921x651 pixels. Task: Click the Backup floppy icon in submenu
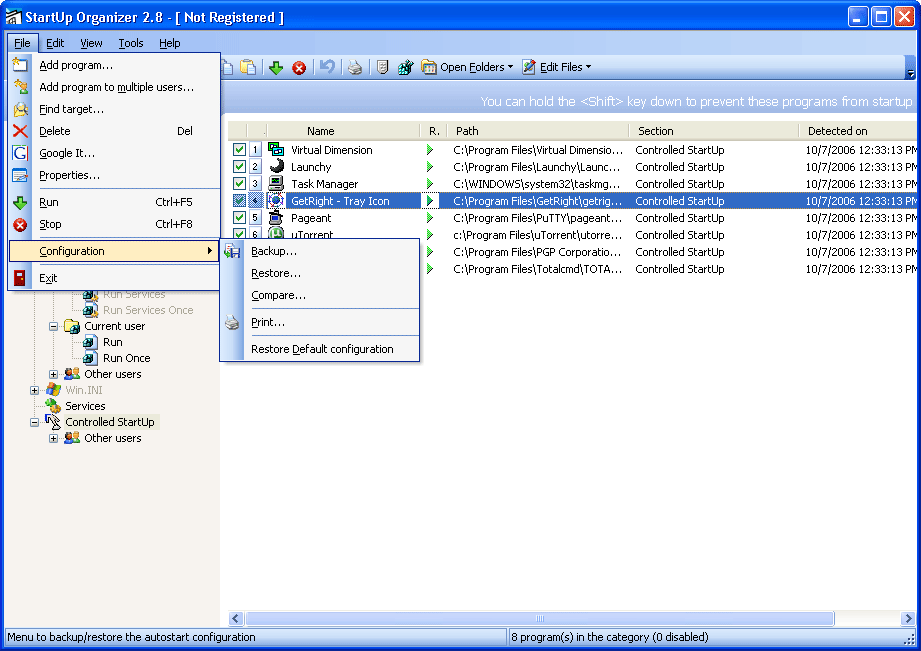233,251
